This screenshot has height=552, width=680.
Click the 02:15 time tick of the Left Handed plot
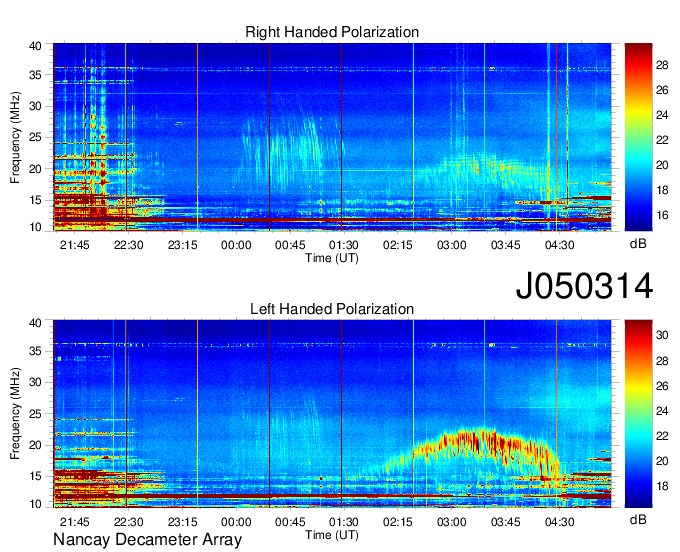tap(398, 522)
